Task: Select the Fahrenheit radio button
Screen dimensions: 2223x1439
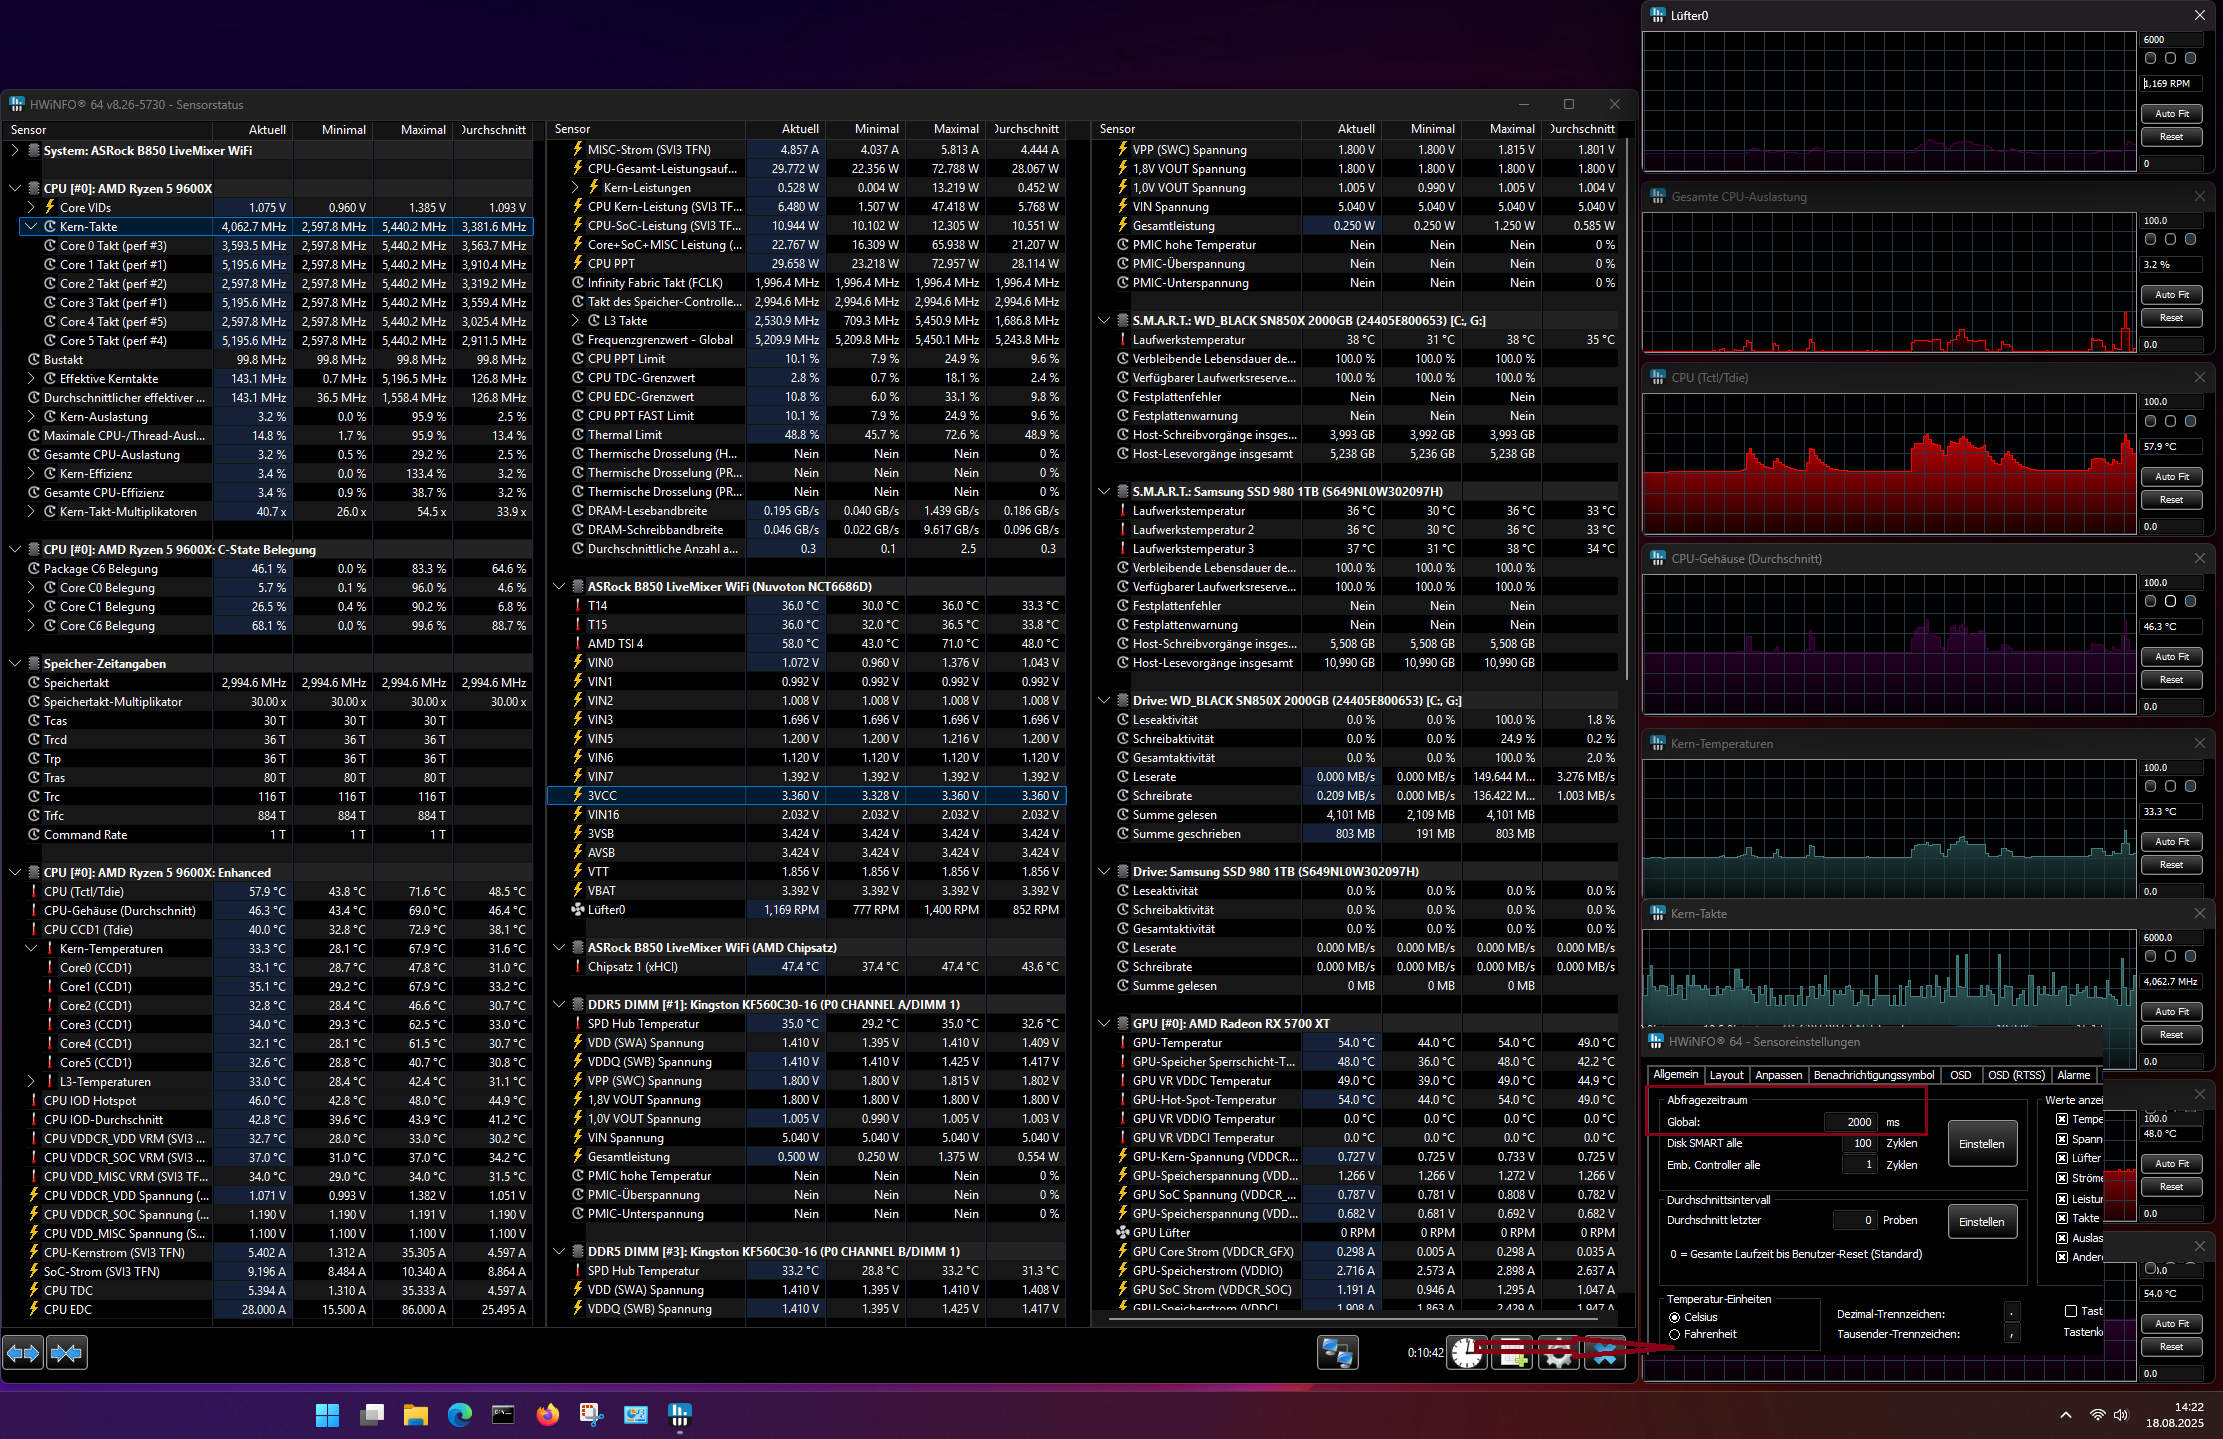Action: tap(1675, 1334)
